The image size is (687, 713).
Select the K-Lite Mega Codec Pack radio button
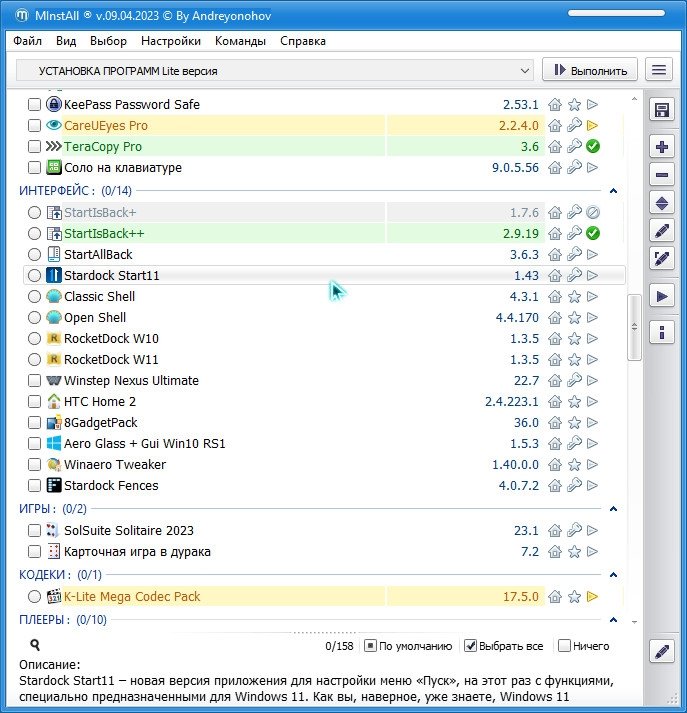point(34,596)
